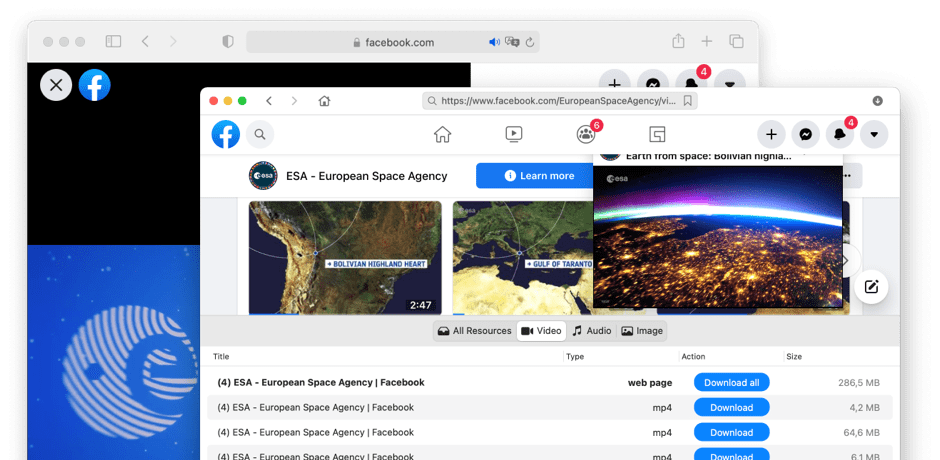Go forward in the Safari window
The height and width of the screenshot is (460, 940).
(x=173, y=41)
